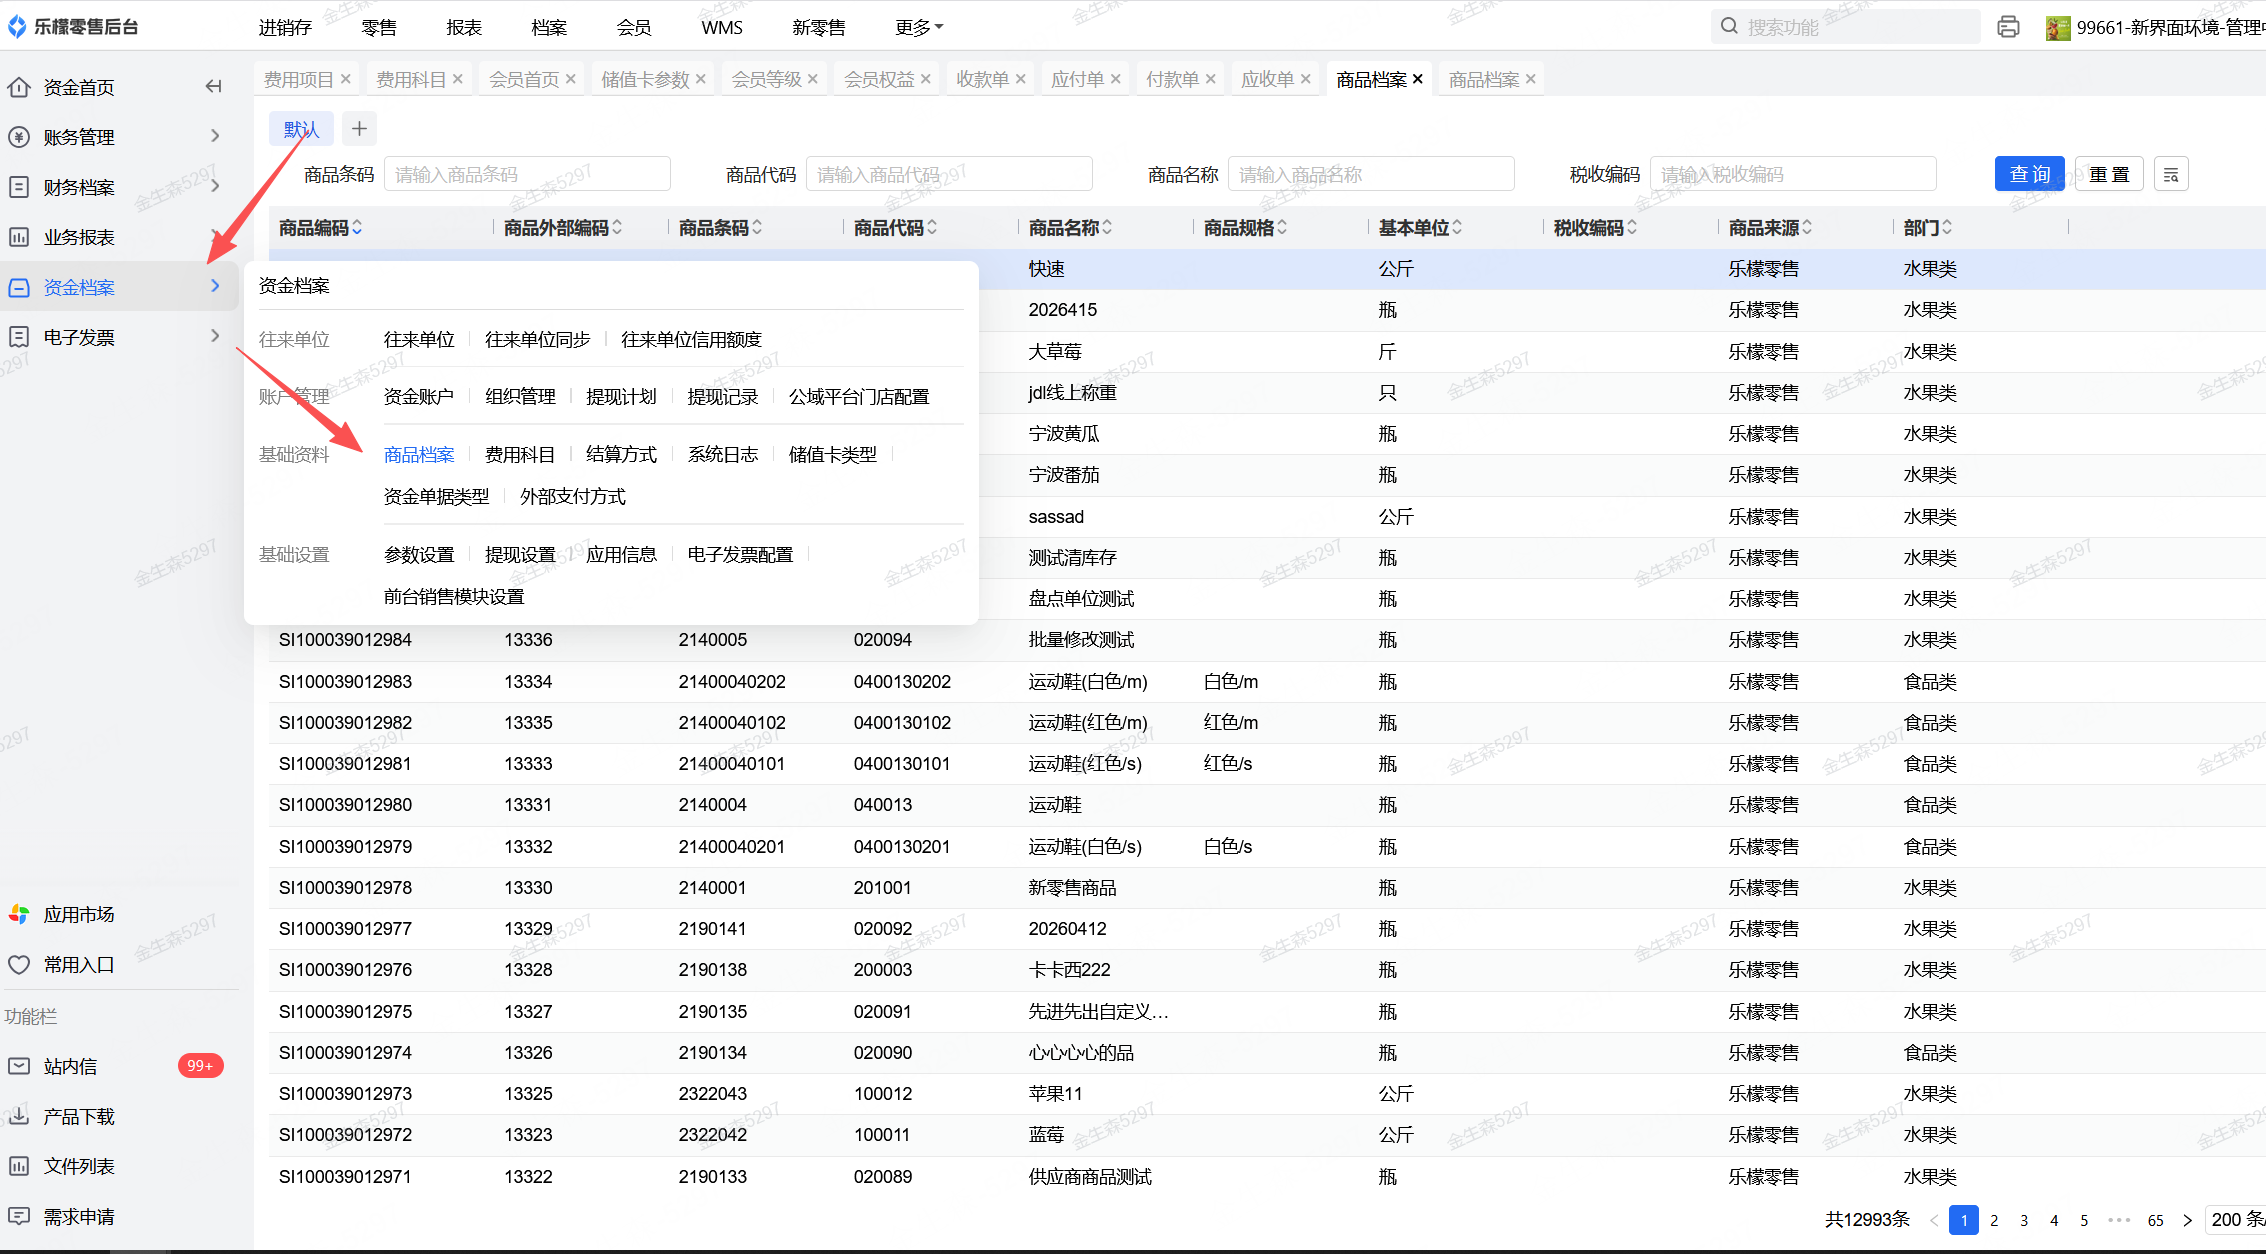Sort by 商品编码 column toggle

[357, 229]
